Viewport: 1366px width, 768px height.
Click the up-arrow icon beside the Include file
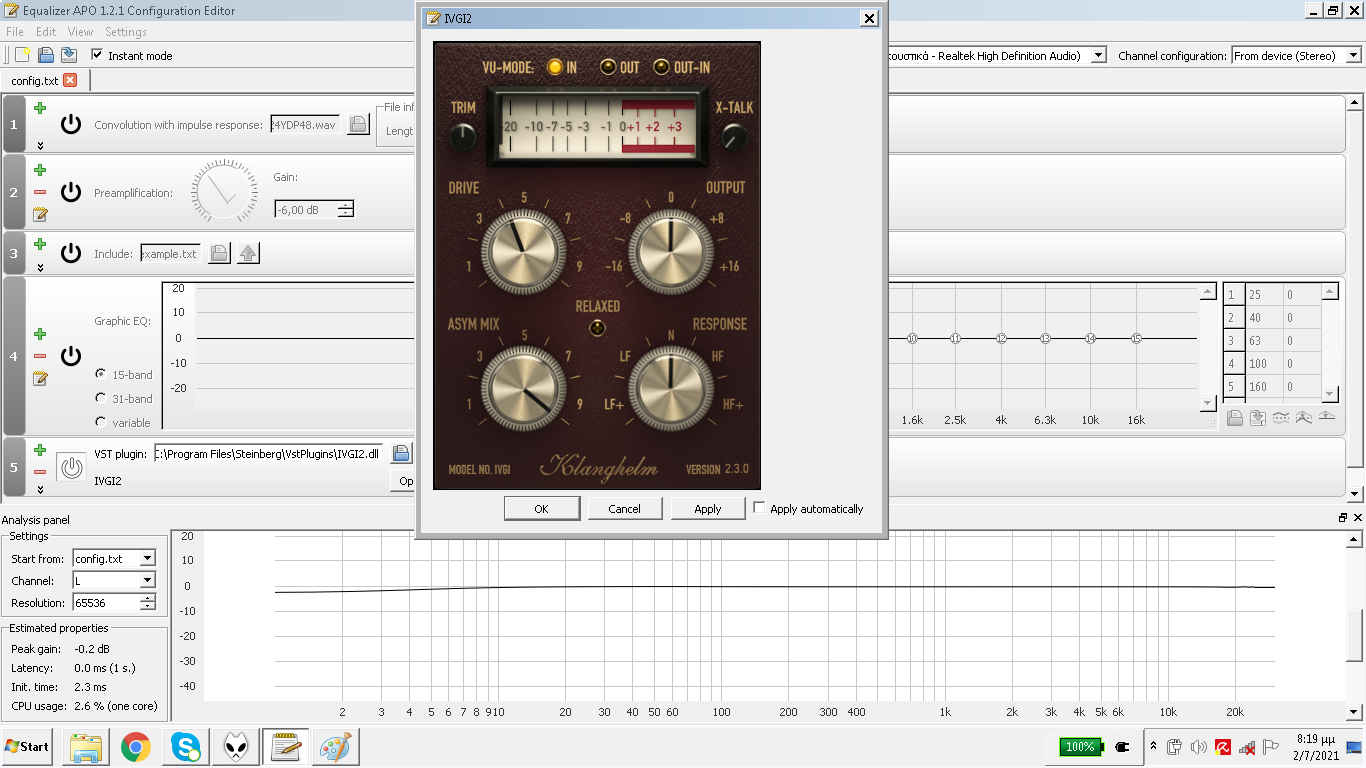pos(248,254)
